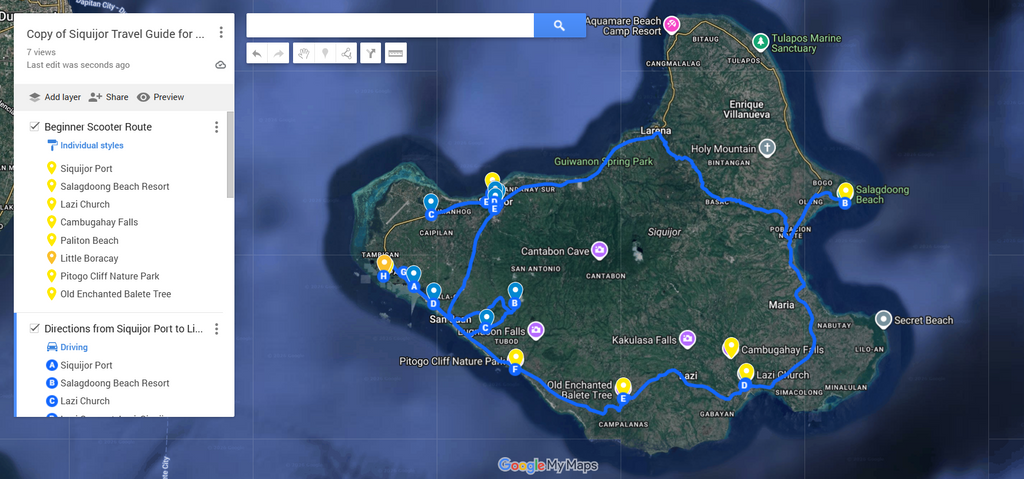Click the map title text

click(x=116, y=34)
